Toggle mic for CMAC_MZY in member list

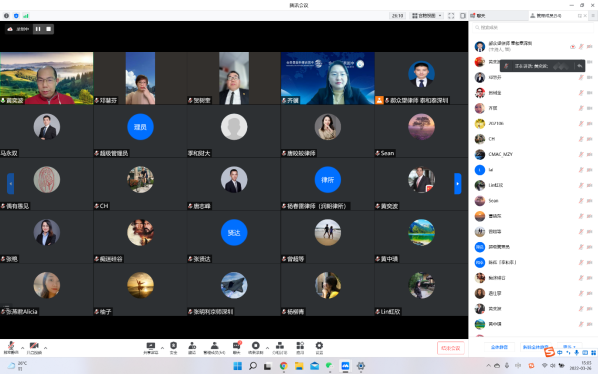tap(581, 154)
